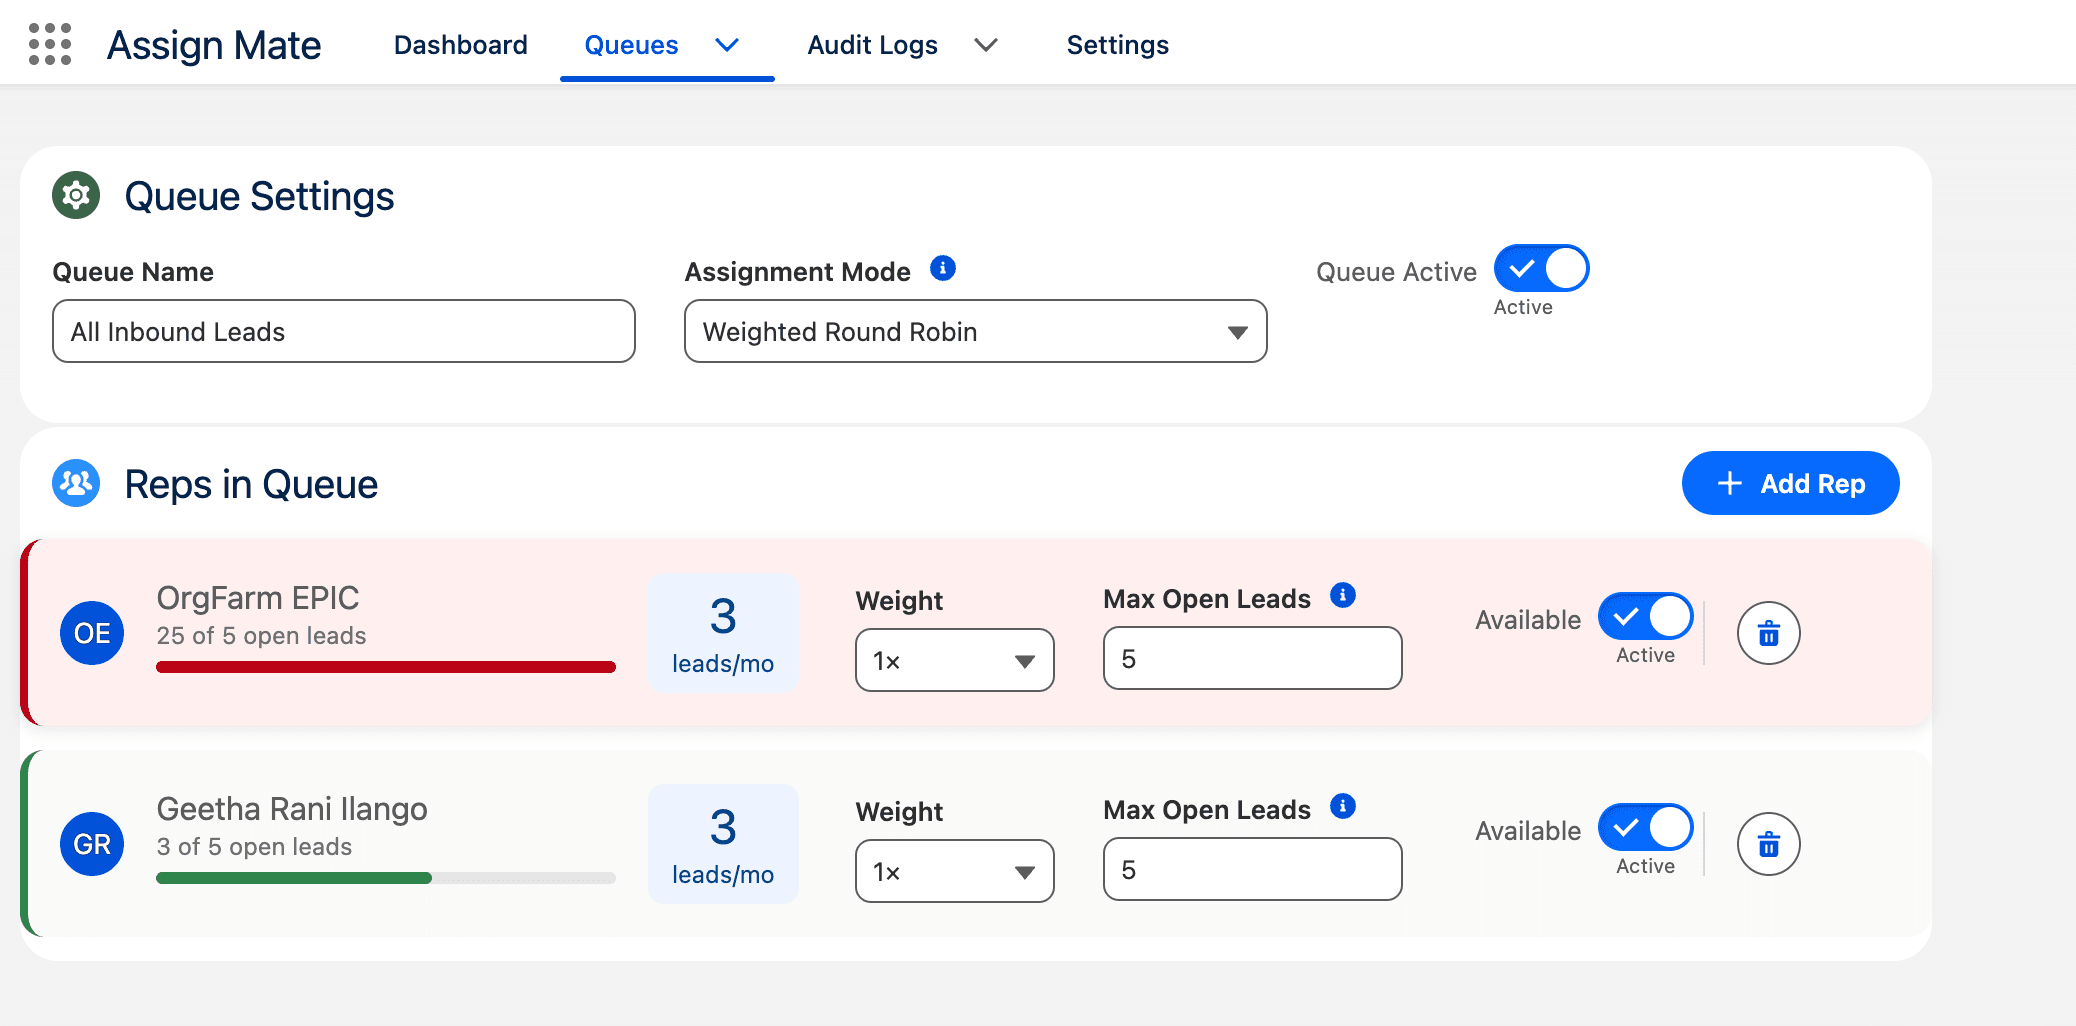Open Weight dropdown for OrgFarm EPIC

click(955, 660)
